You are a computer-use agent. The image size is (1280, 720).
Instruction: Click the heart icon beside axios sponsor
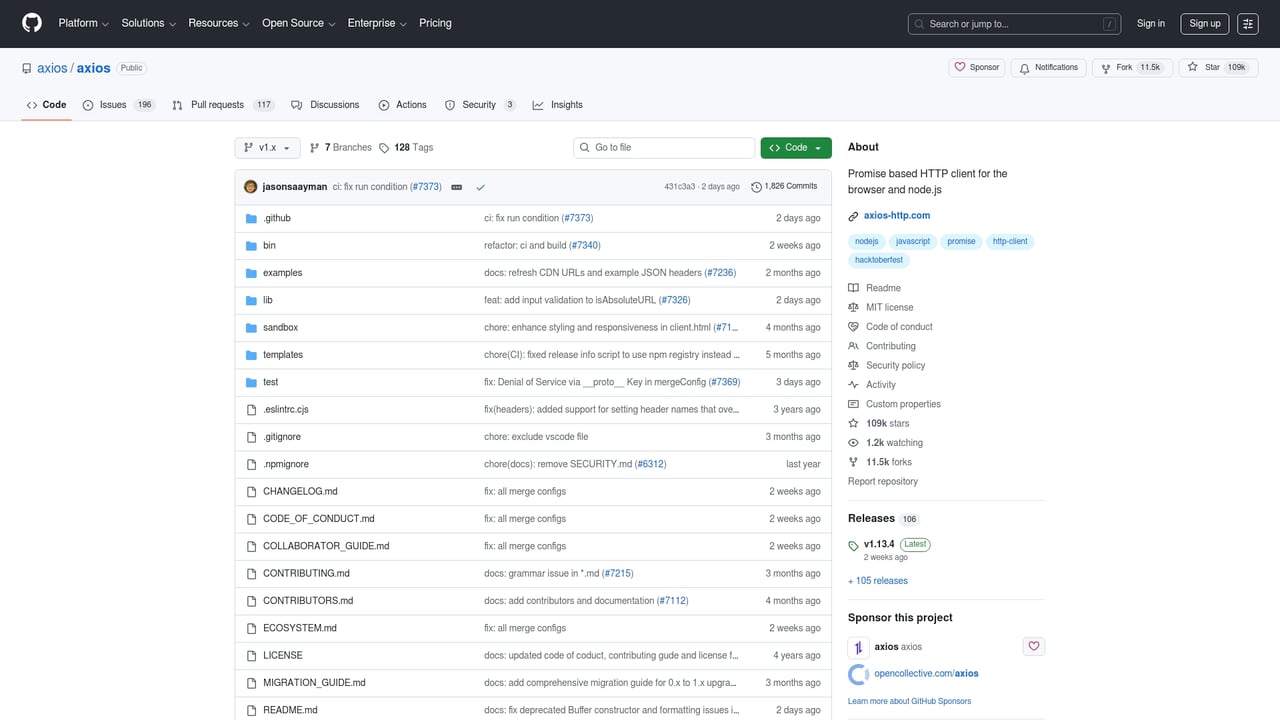pyautogui.click(x=1033, y=646)
